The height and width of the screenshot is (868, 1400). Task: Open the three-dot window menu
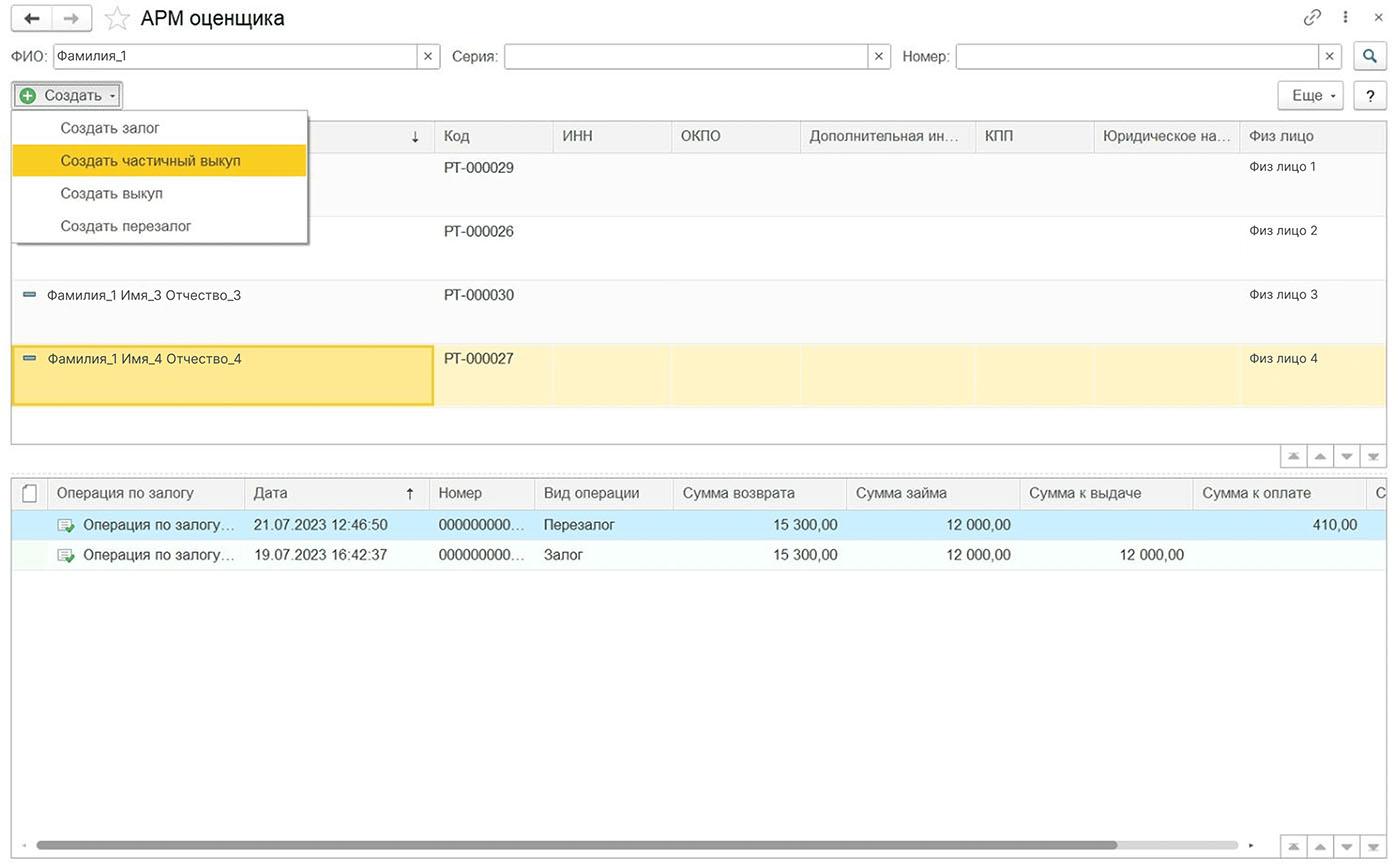(1345, 18)
